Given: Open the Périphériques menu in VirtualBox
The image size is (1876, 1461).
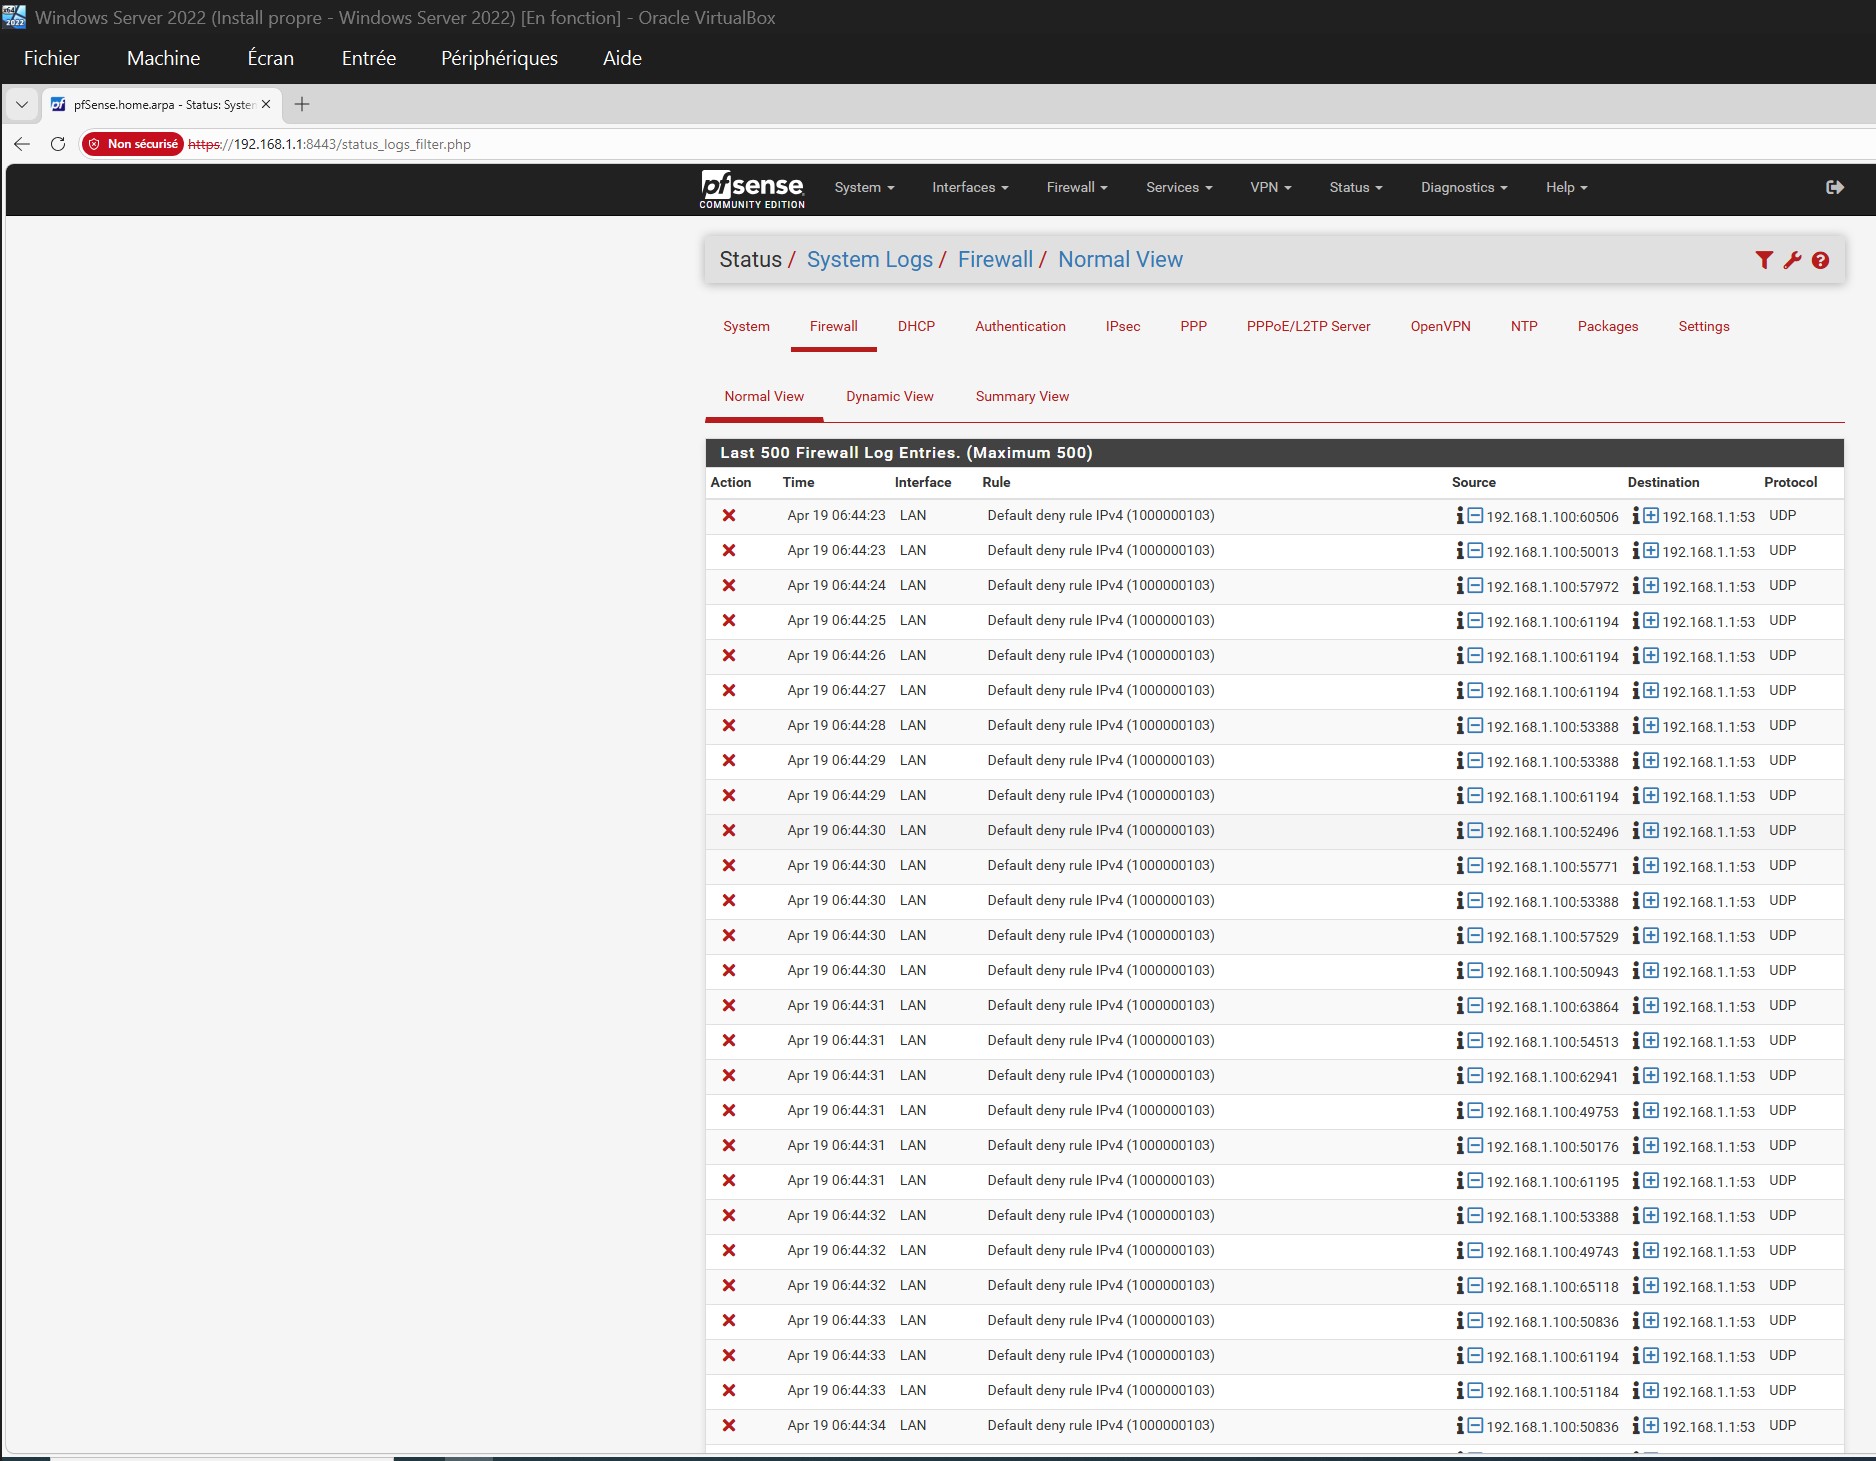Looking at the screenshot, I should point(499,58).
